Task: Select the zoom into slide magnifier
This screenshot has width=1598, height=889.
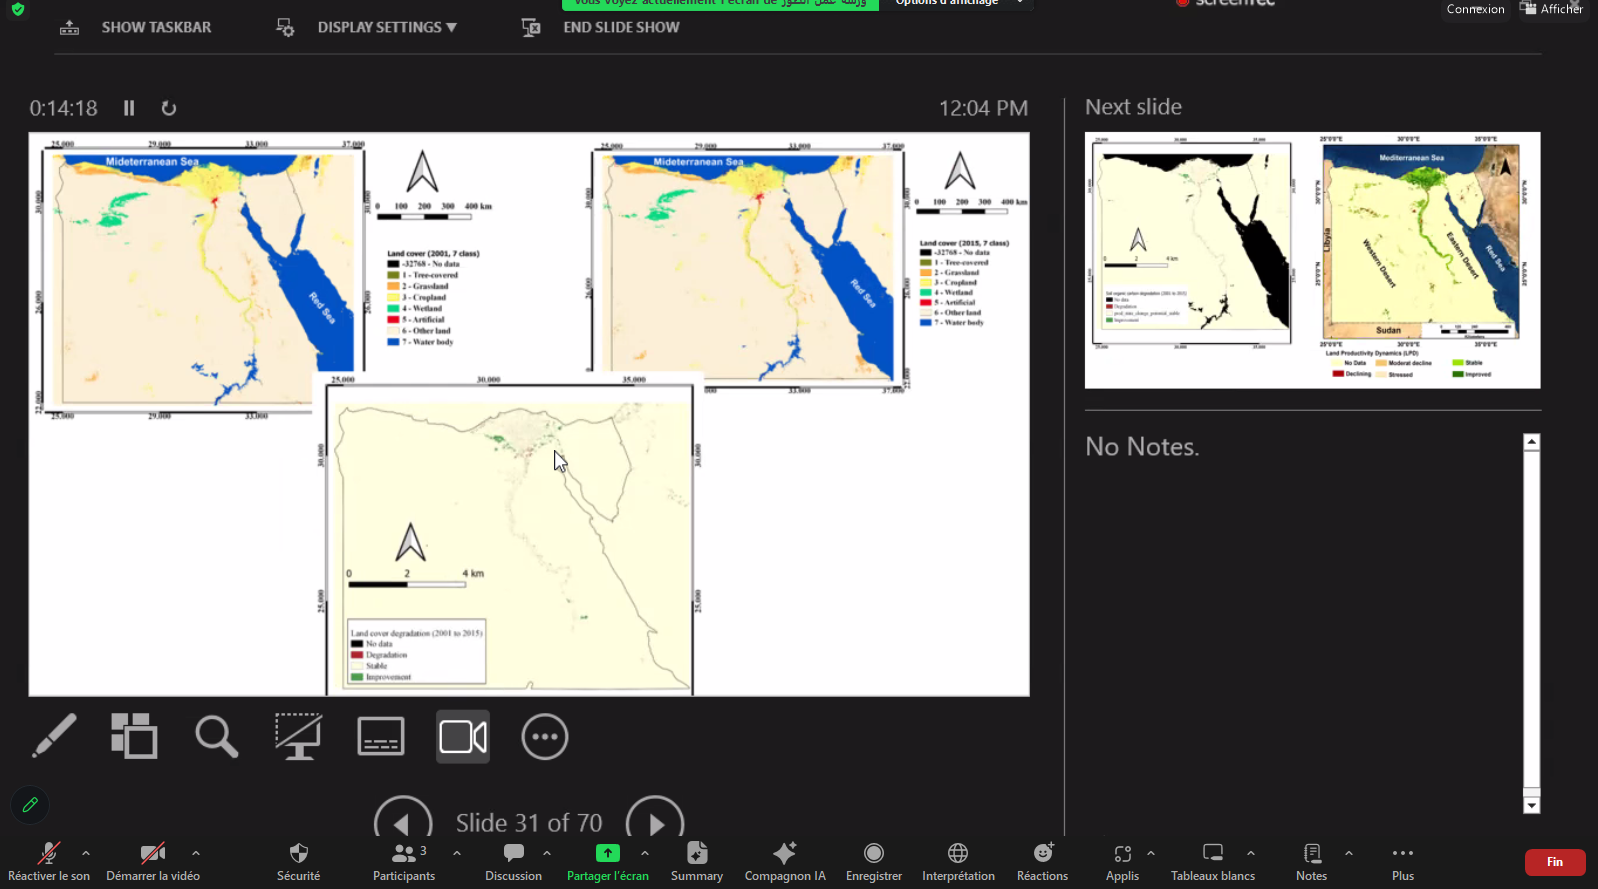Action: pos(216,737)
